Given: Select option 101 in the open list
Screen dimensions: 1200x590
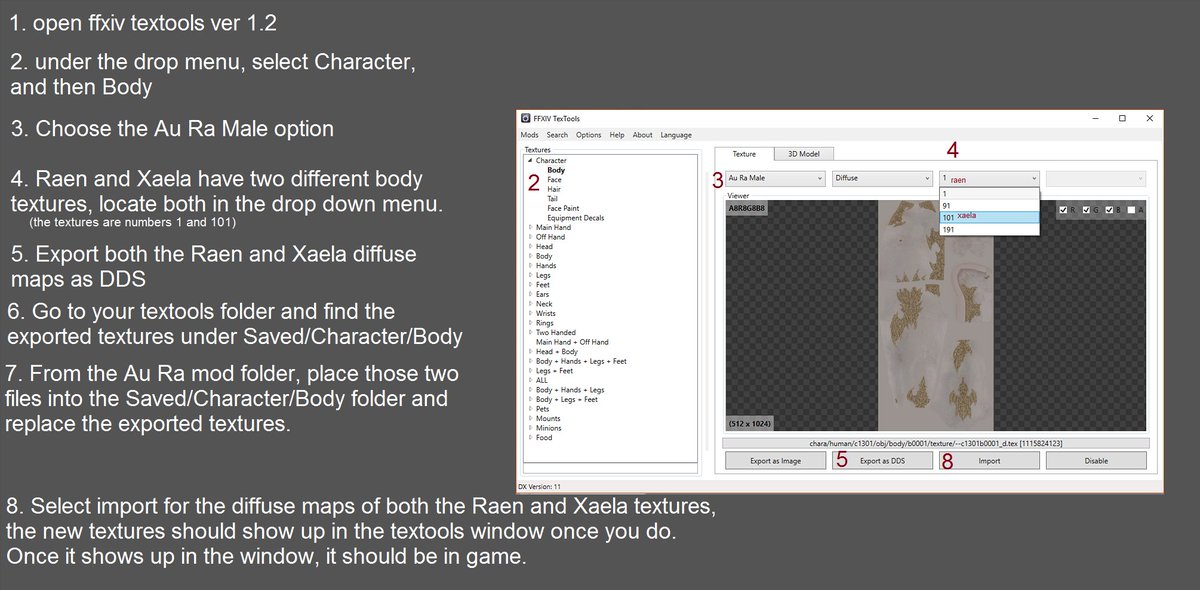Looking at the screenshot, I should [989, 217].
